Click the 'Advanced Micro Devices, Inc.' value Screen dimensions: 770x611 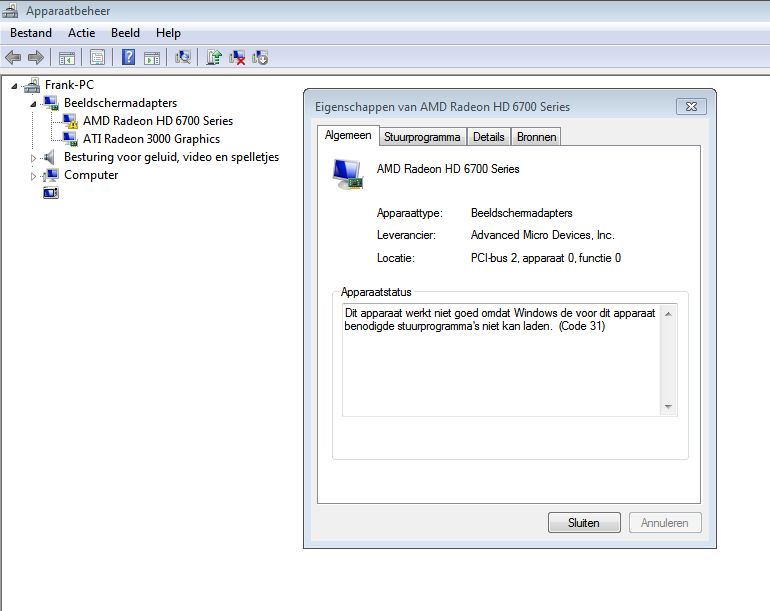point(543,235)
